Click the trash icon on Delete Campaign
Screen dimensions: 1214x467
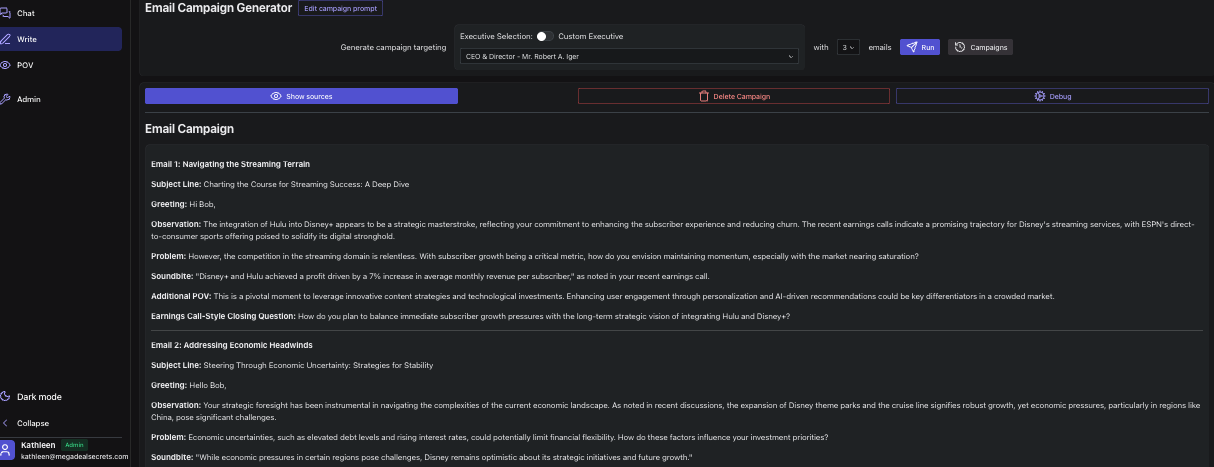pyautogui.click(x=704, y=96)
